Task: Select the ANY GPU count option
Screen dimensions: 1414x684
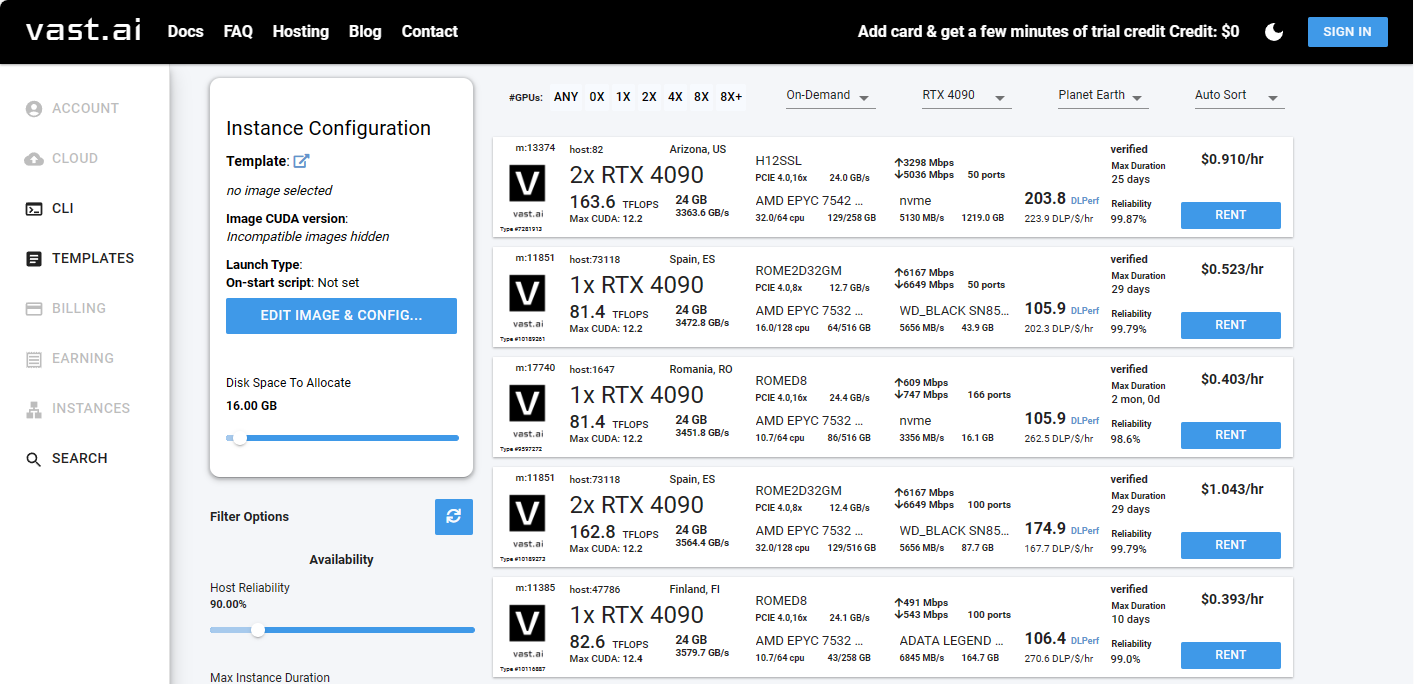Action: click(x=566, y=97)
